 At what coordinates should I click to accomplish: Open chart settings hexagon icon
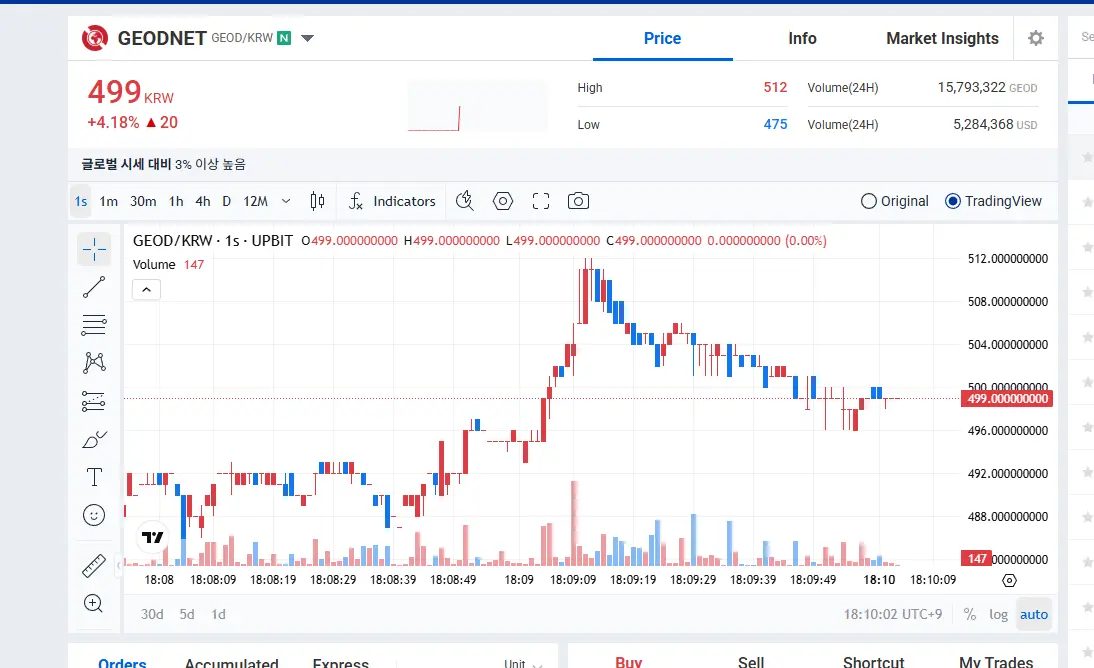pos(503,201)
